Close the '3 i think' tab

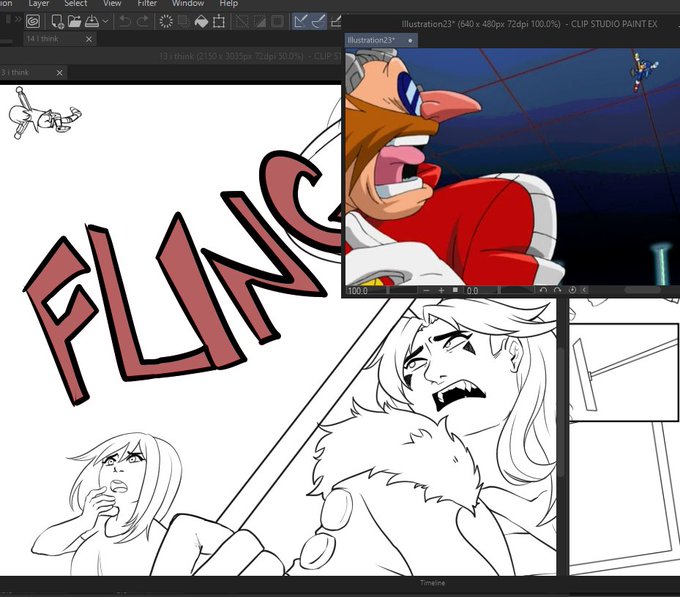click(59, 73)
